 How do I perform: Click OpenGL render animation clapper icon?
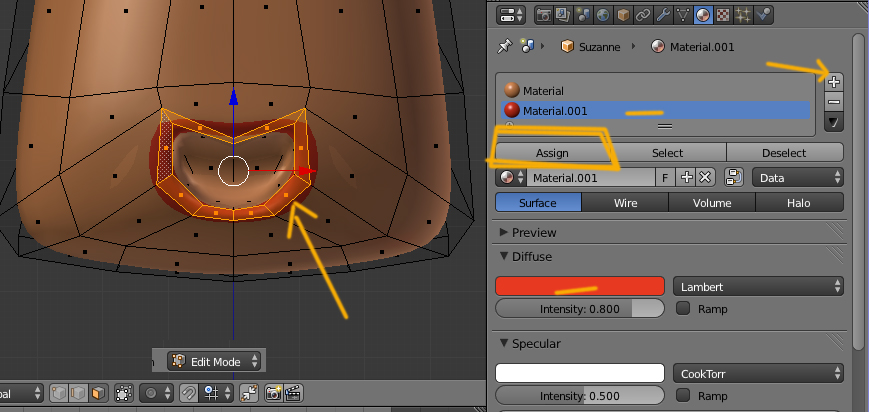point(293,394)
